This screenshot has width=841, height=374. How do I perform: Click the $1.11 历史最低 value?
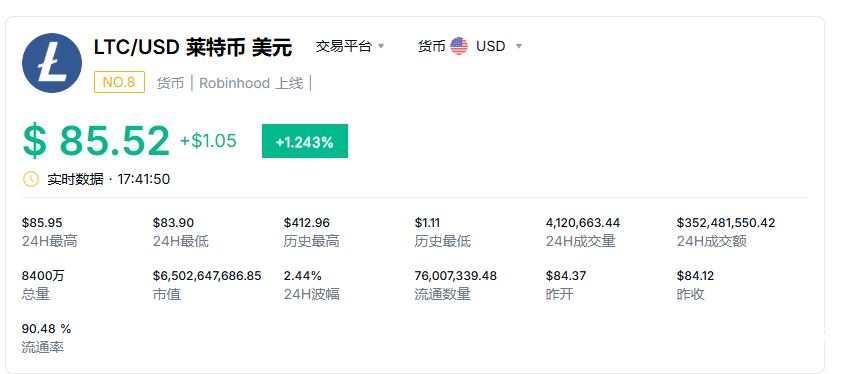(427, 223)
